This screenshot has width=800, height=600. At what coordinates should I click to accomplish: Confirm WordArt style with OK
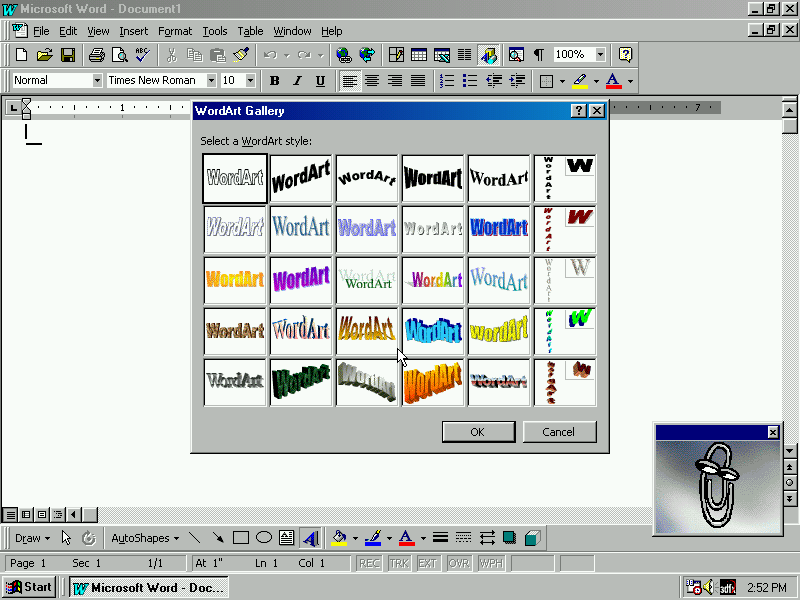478,432
